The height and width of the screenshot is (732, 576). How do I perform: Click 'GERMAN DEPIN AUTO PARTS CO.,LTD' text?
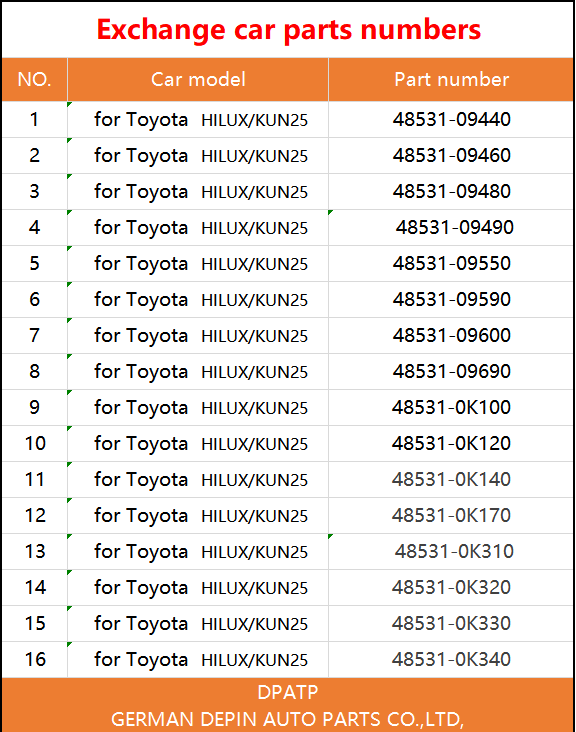click(x=287, y=719)
